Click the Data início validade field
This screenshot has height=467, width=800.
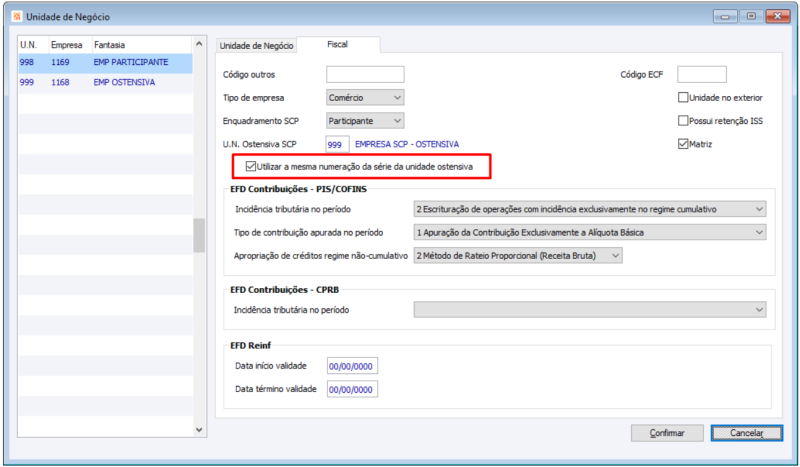click(352, 366)
